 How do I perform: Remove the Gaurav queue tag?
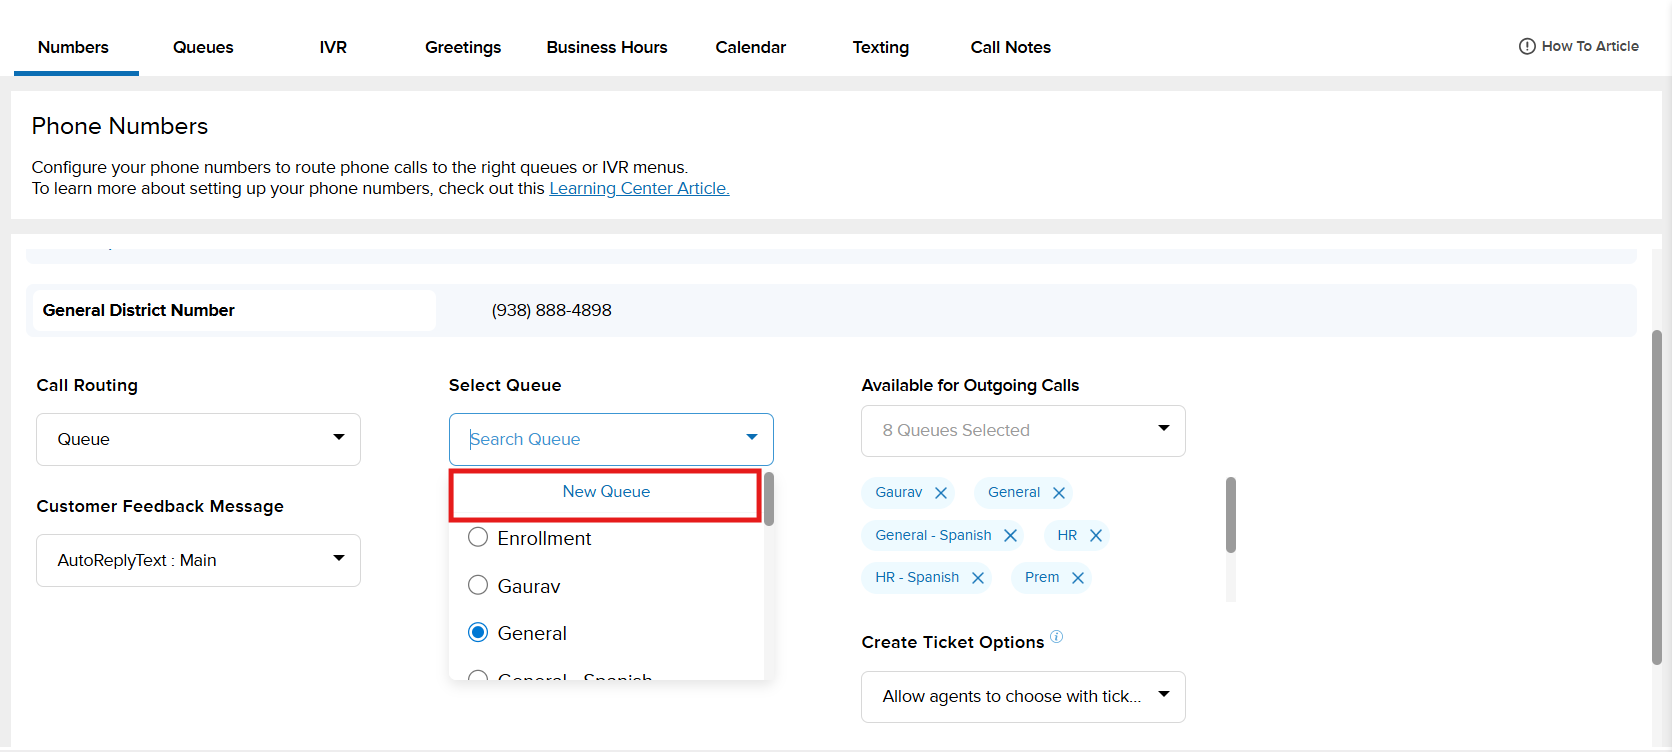coord(940,493)
